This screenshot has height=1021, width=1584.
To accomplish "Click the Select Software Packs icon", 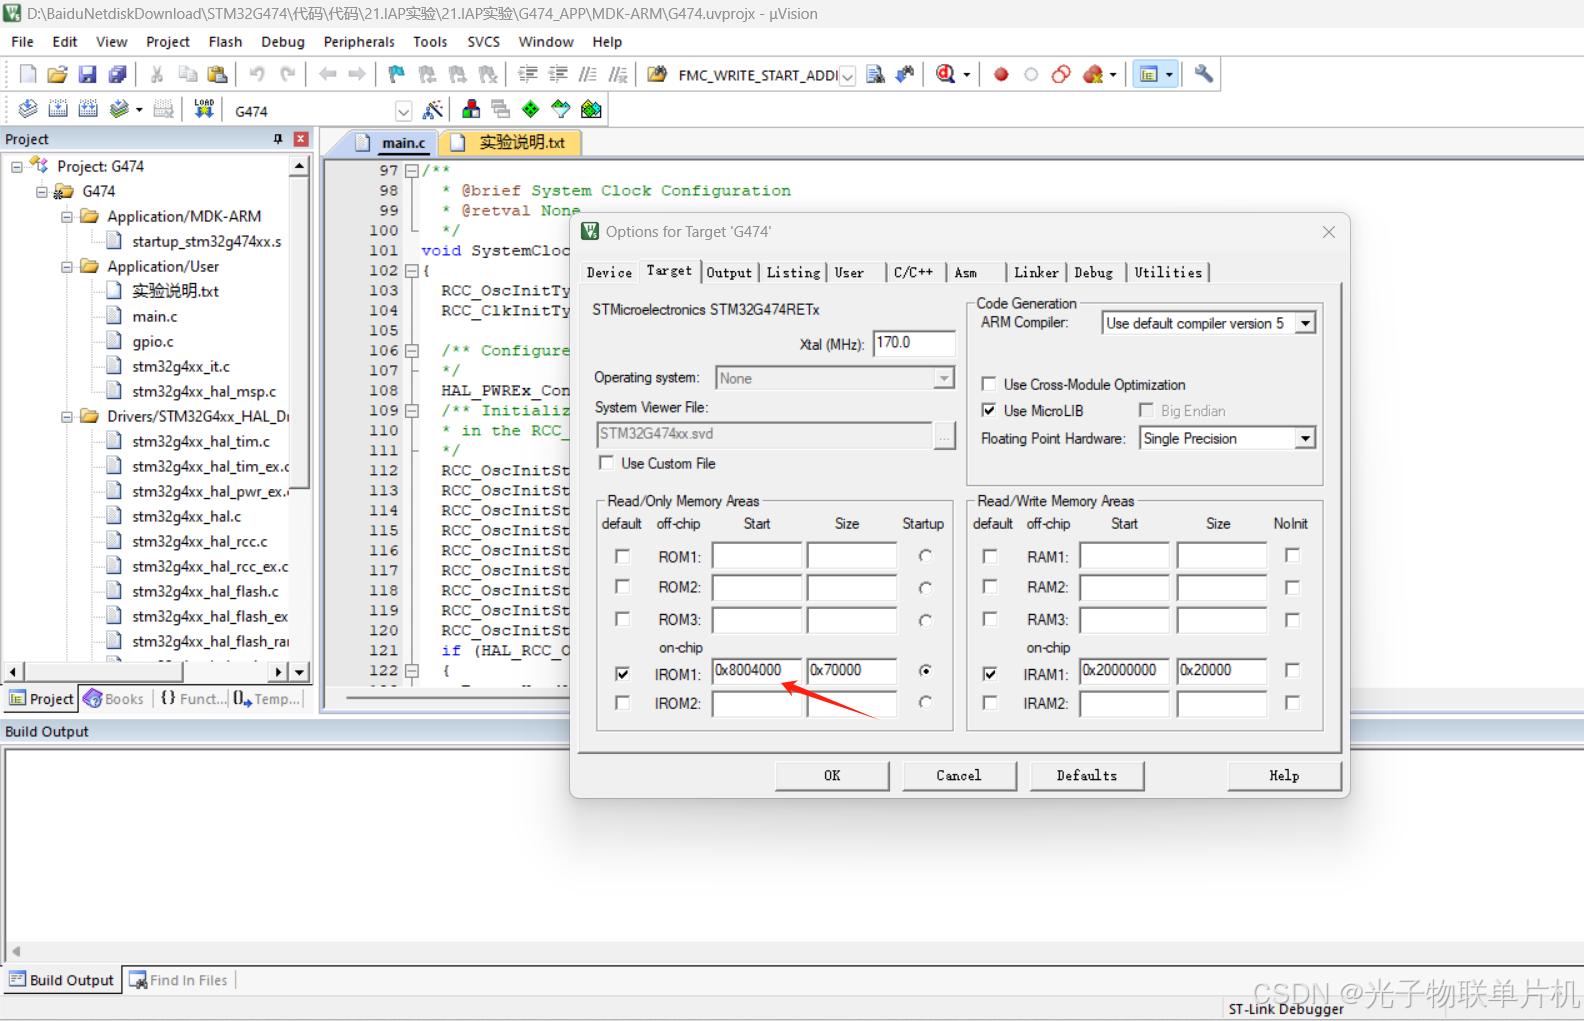I will 561,109.
